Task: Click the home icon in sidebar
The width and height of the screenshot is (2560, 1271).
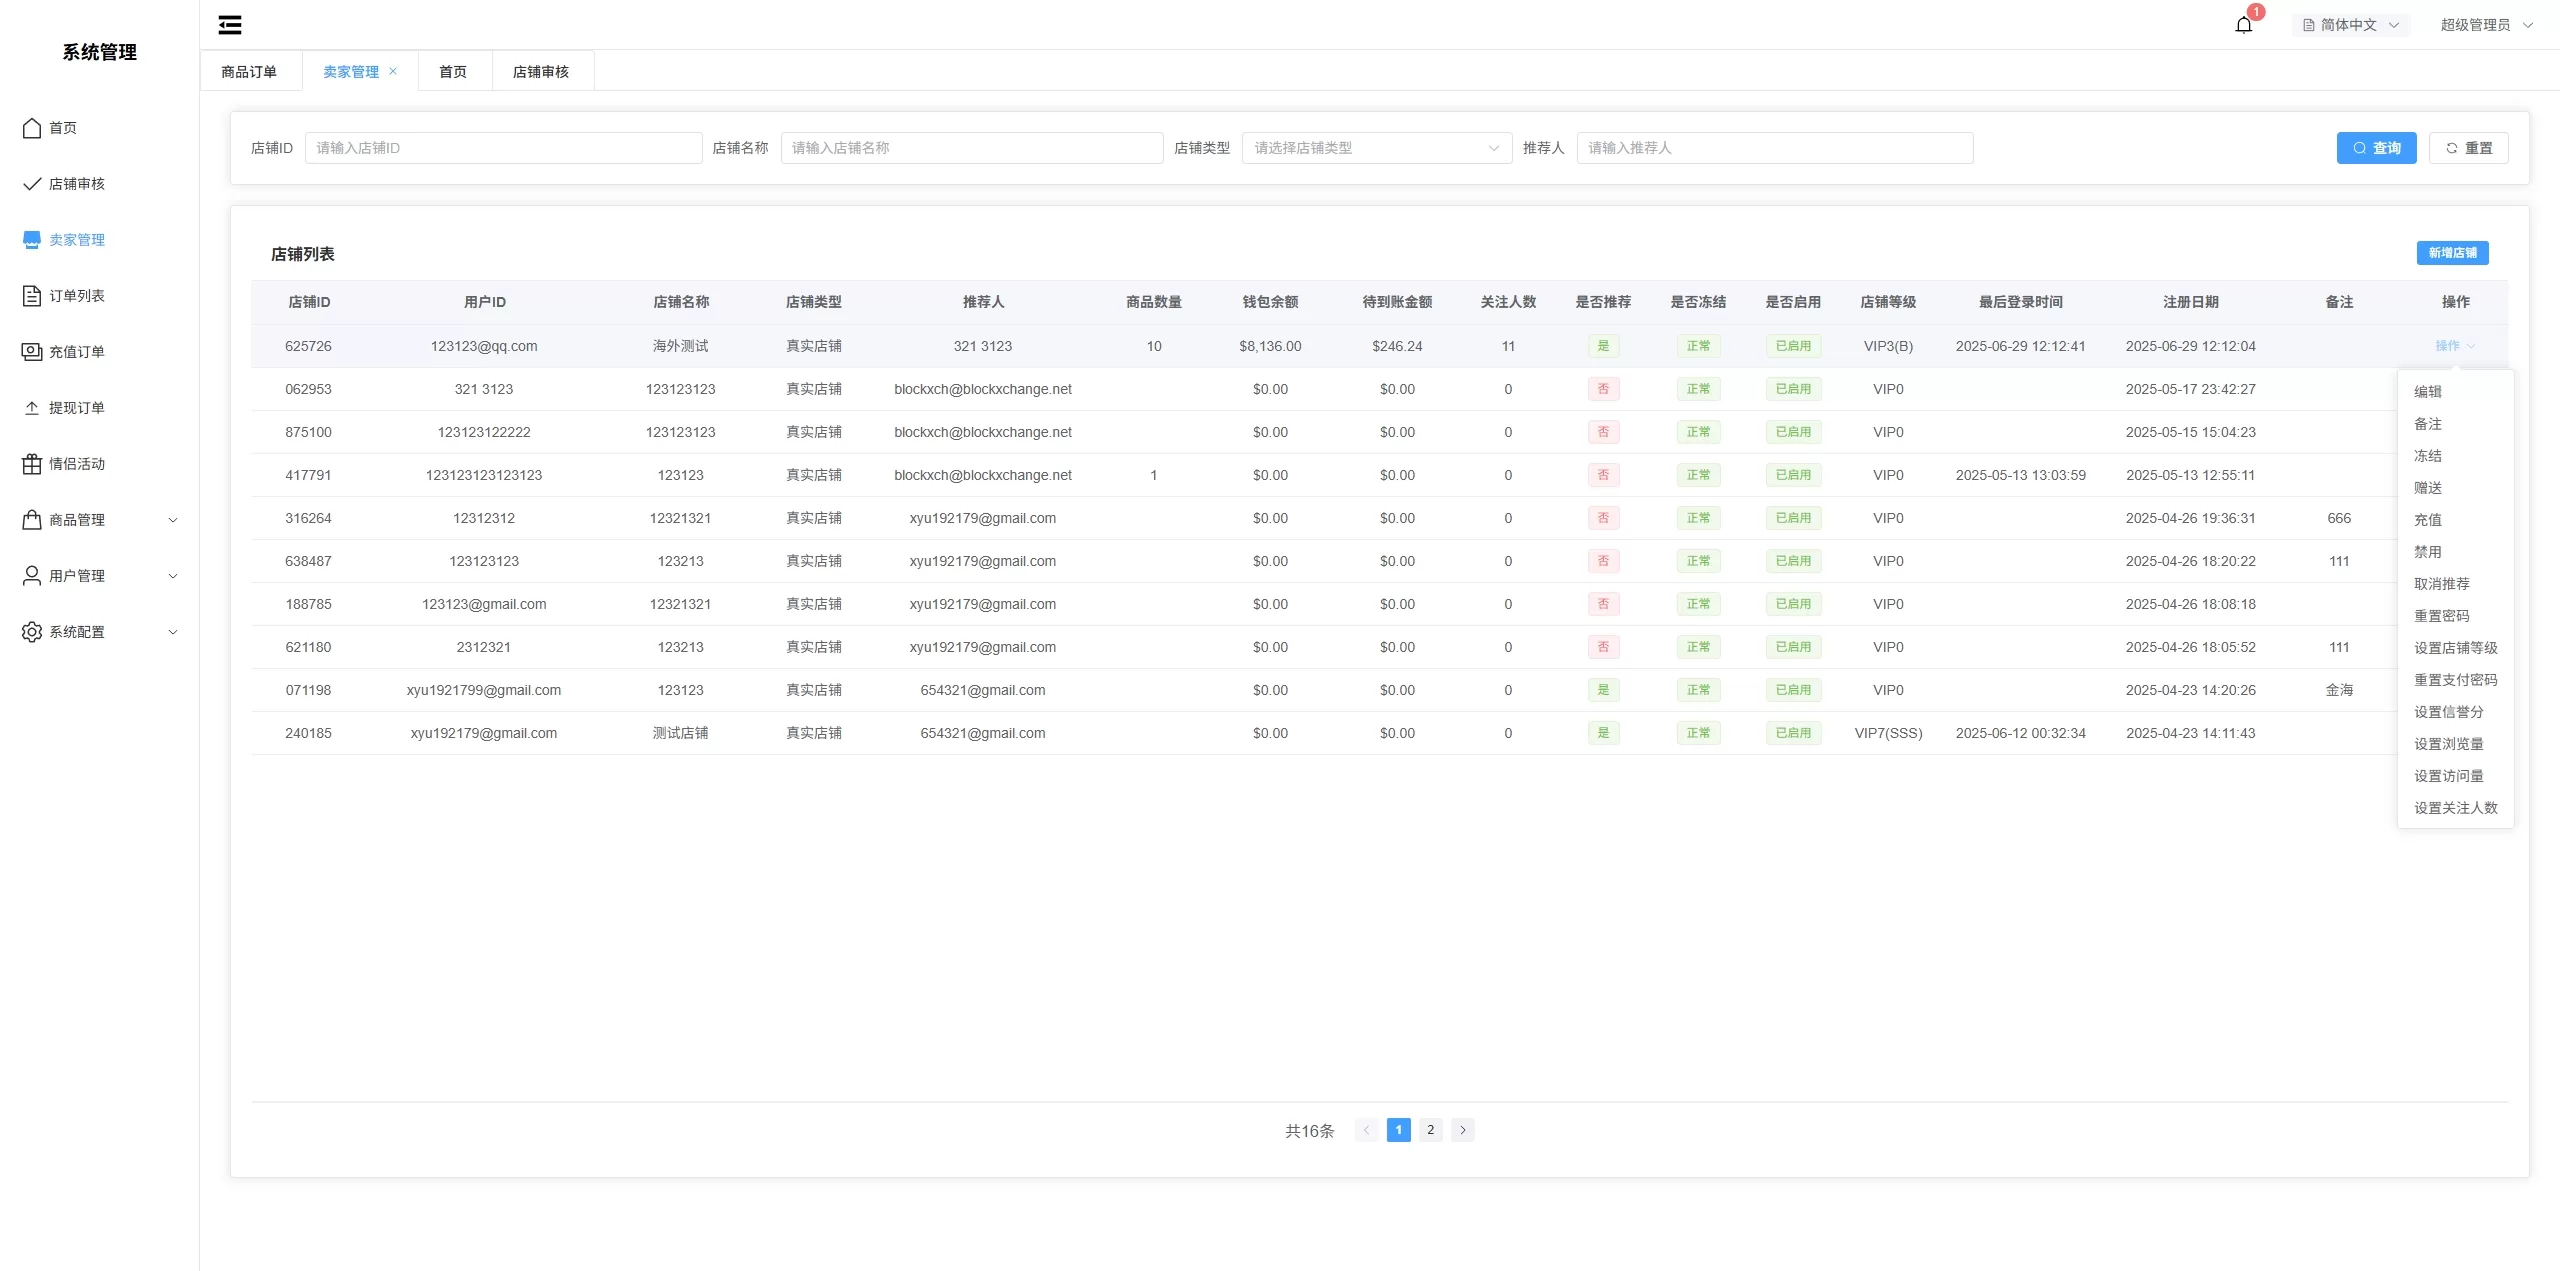Action: 32,128
